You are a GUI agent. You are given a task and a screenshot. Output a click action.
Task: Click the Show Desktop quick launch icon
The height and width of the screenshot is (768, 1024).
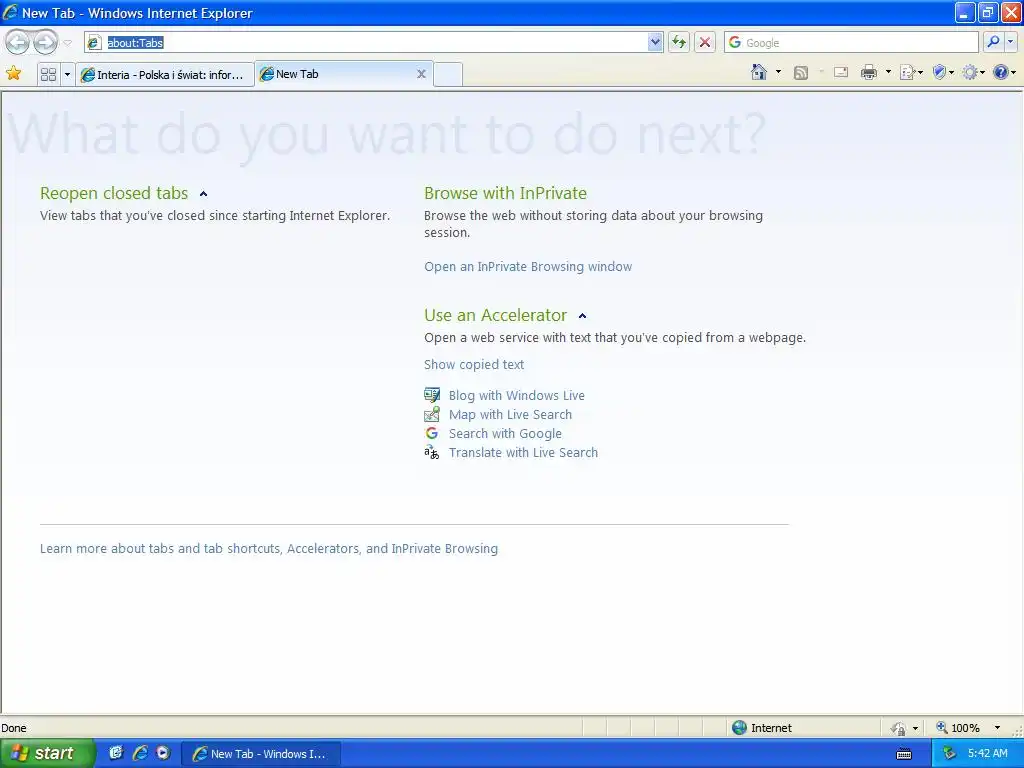[116, 753]
